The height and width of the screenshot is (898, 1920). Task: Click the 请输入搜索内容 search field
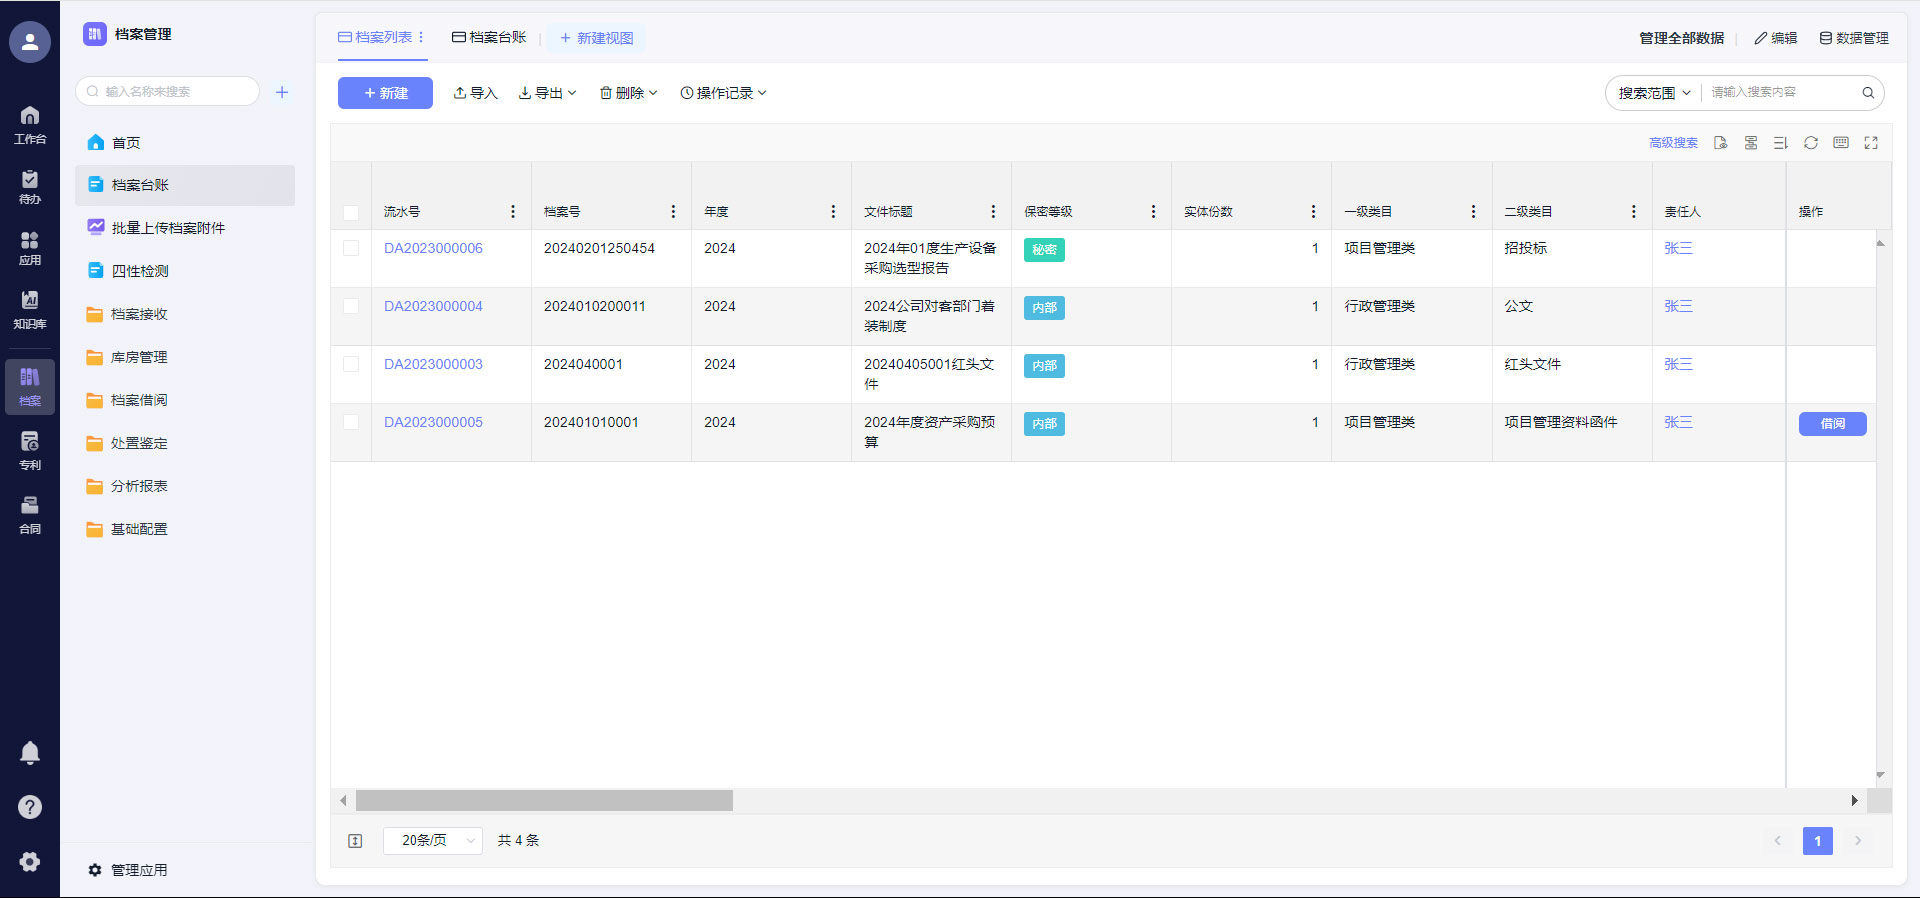pyautogui.click(x=1780, y=92)
